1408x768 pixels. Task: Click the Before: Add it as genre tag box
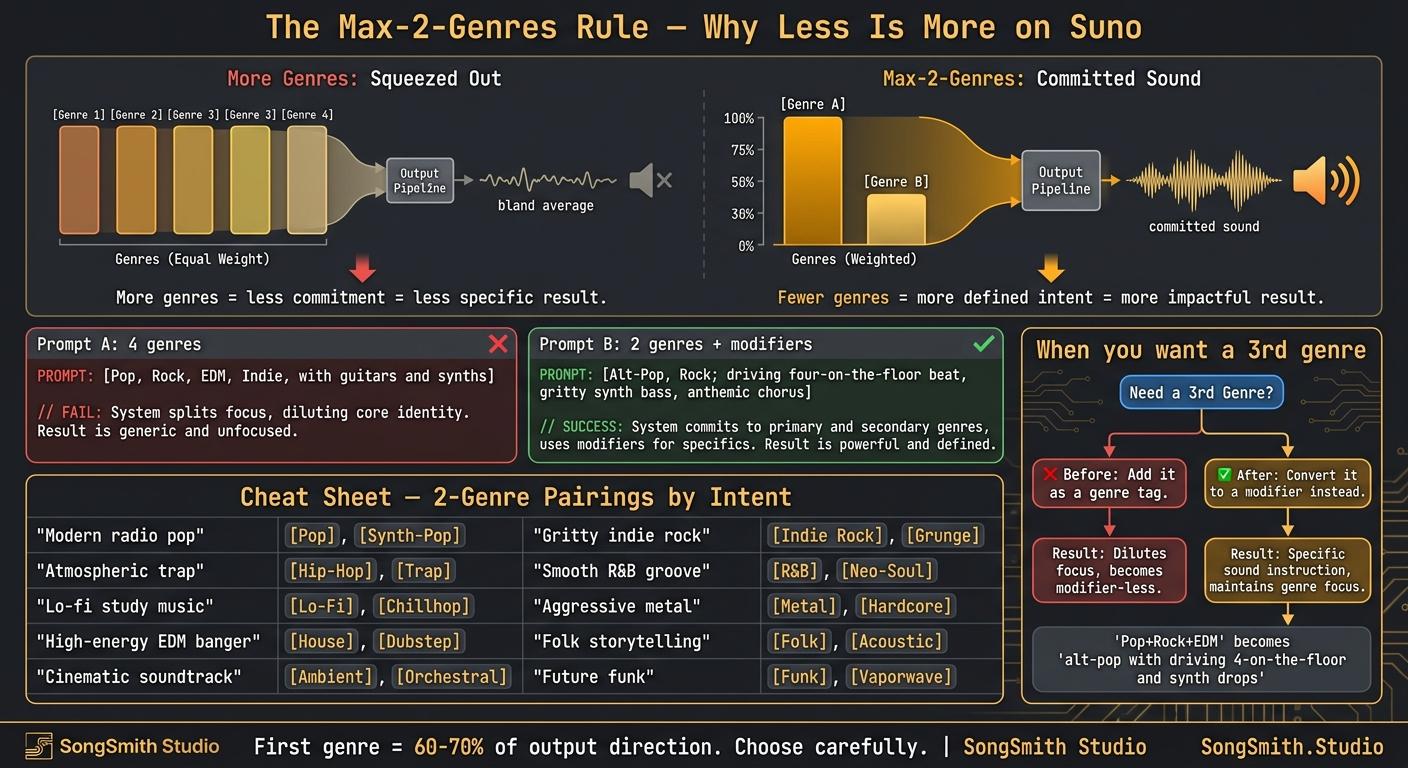1109,483
